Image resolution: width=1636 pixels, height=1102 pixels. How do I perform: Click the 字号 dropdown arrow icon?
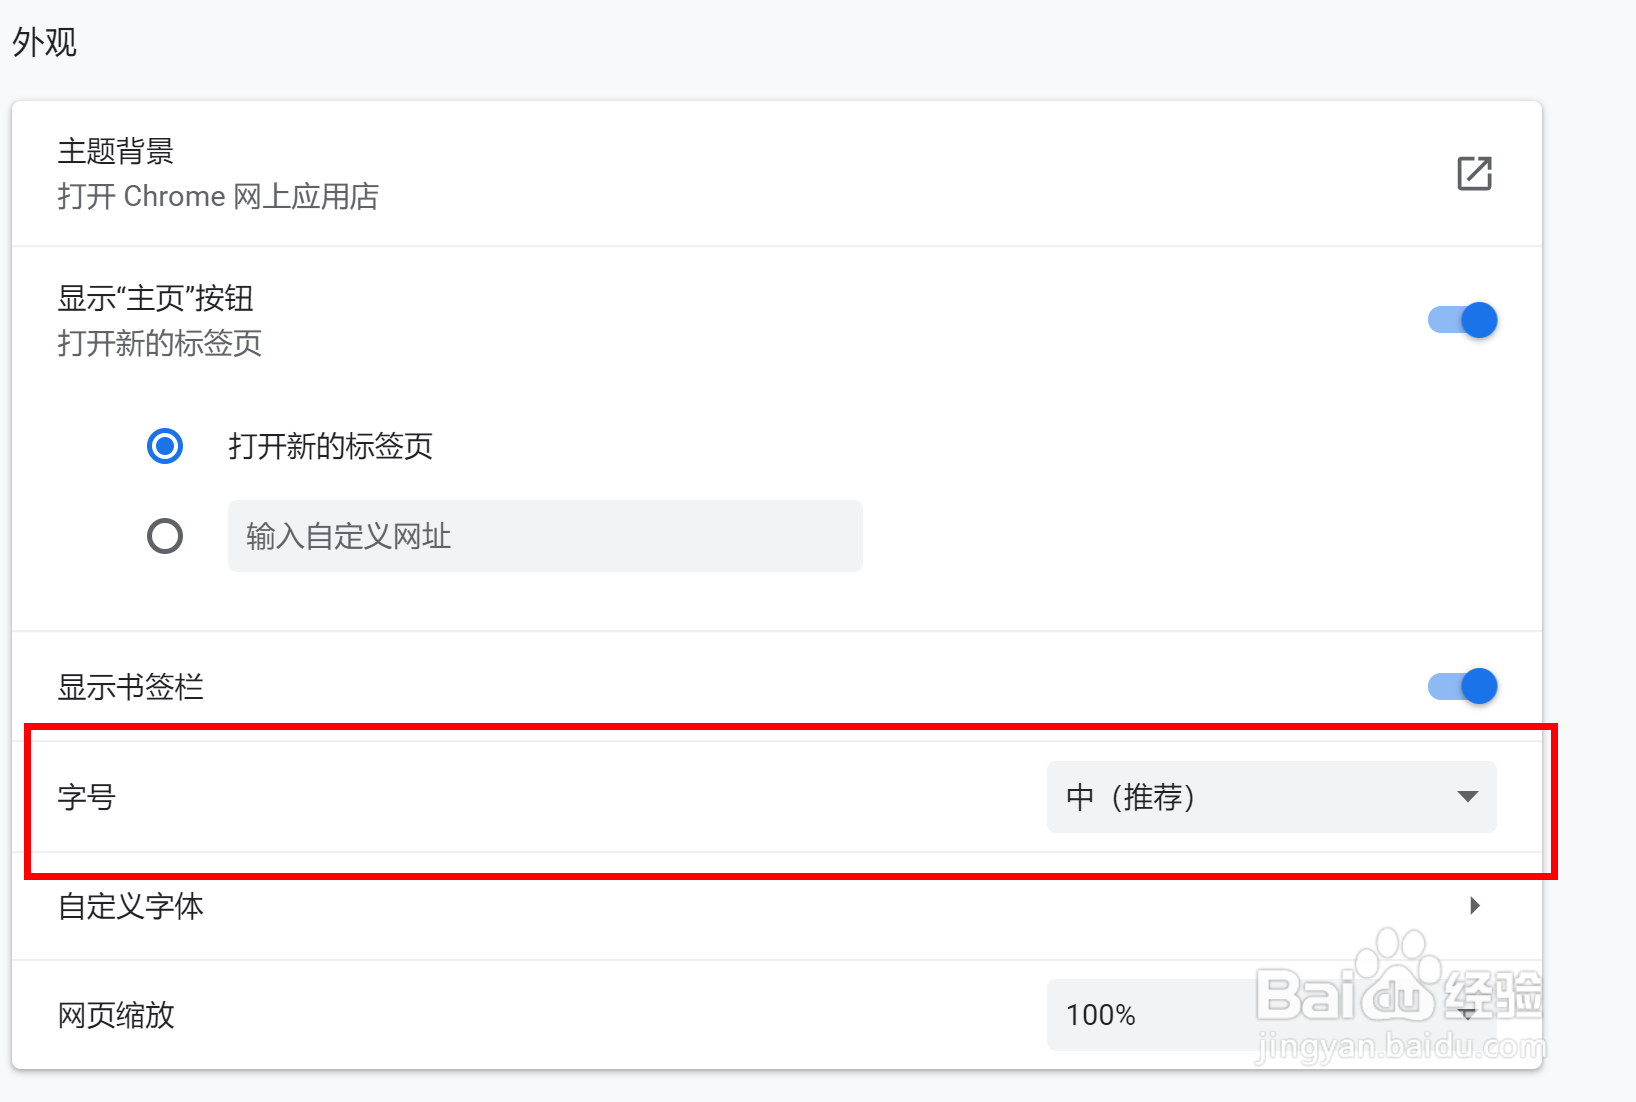pos(1467,797)
